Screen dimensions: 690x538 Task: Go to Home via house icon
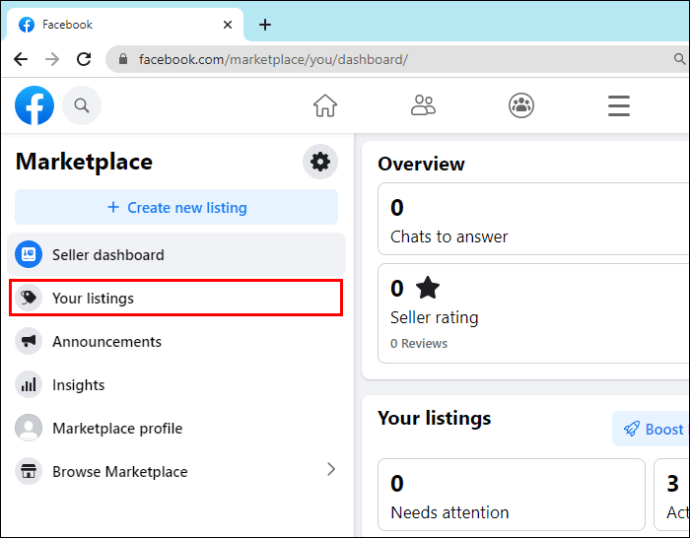click(x=325, y=106)
